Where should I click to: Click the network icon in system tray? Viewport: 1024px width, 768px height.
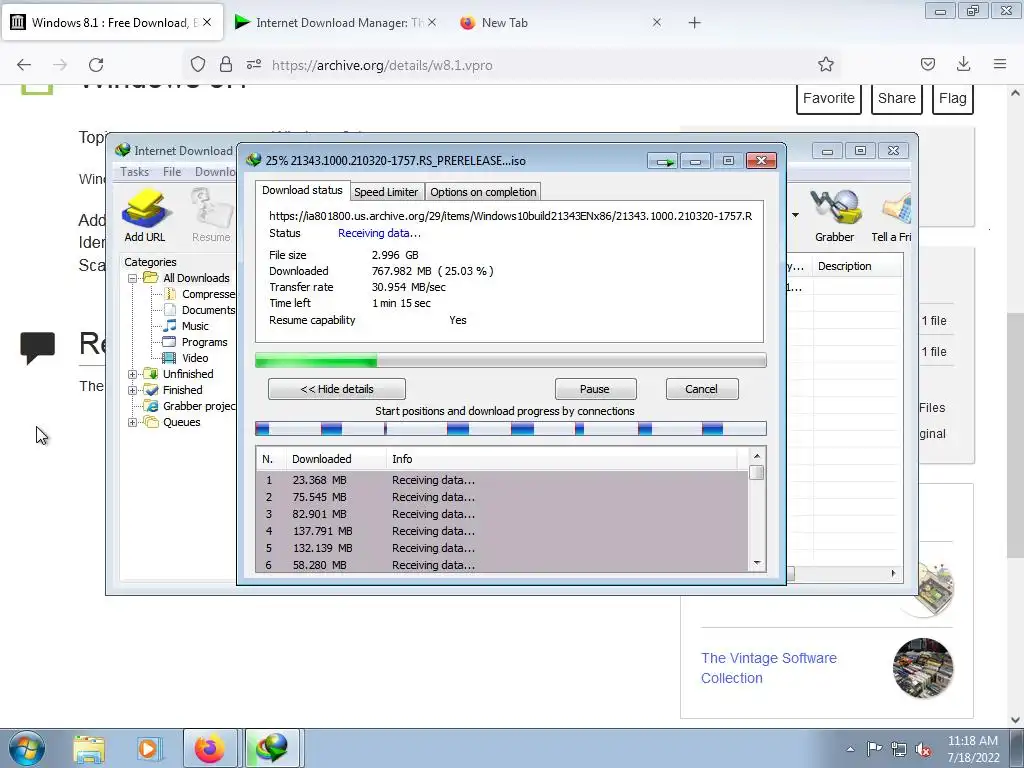(x=899, y=749)
